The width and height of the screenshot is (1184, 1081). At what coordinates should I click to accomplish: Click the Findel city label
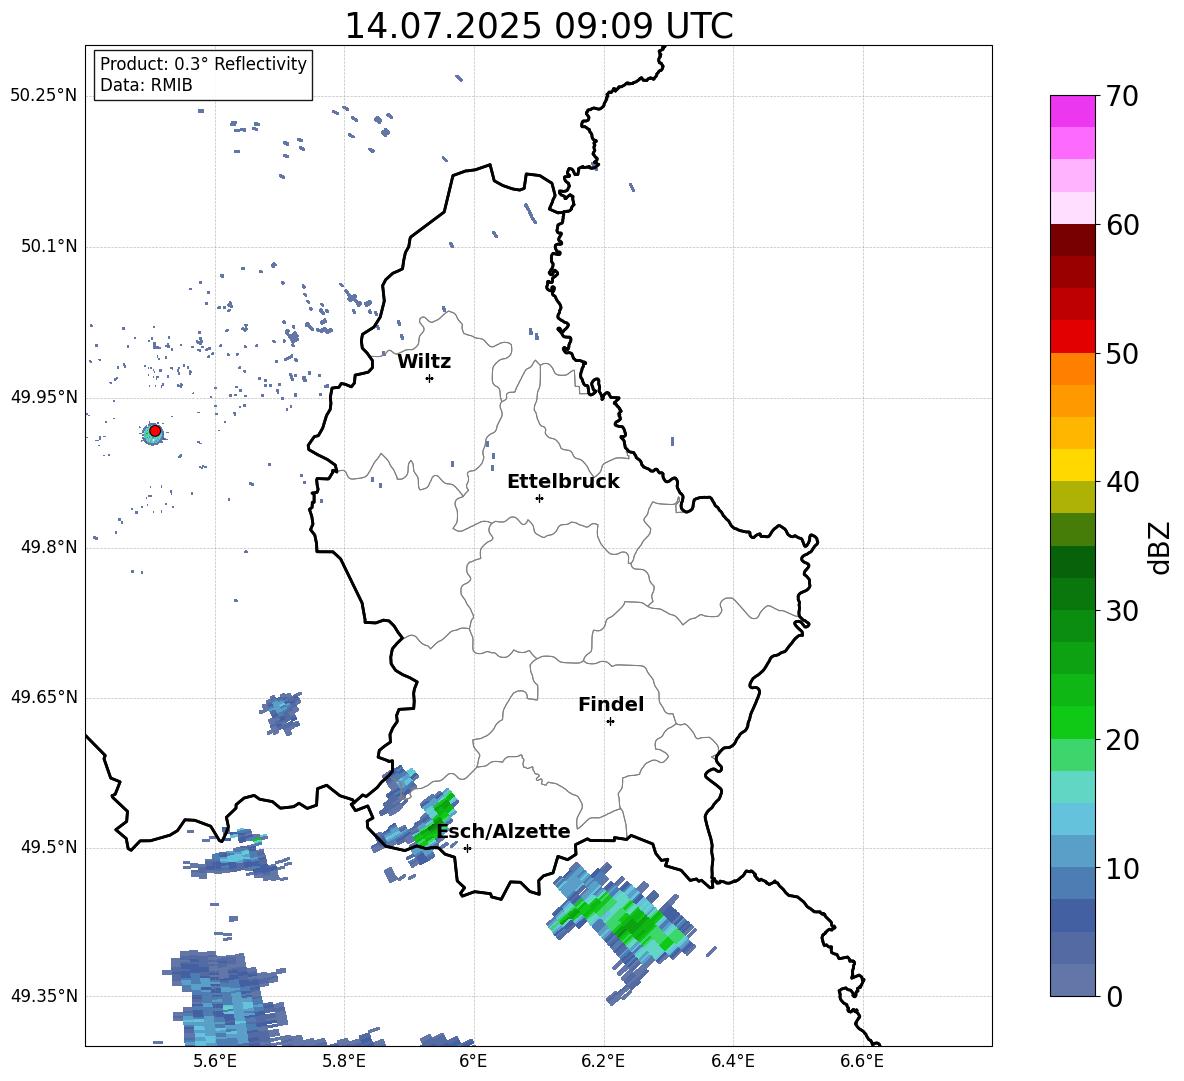coord(611,704)
